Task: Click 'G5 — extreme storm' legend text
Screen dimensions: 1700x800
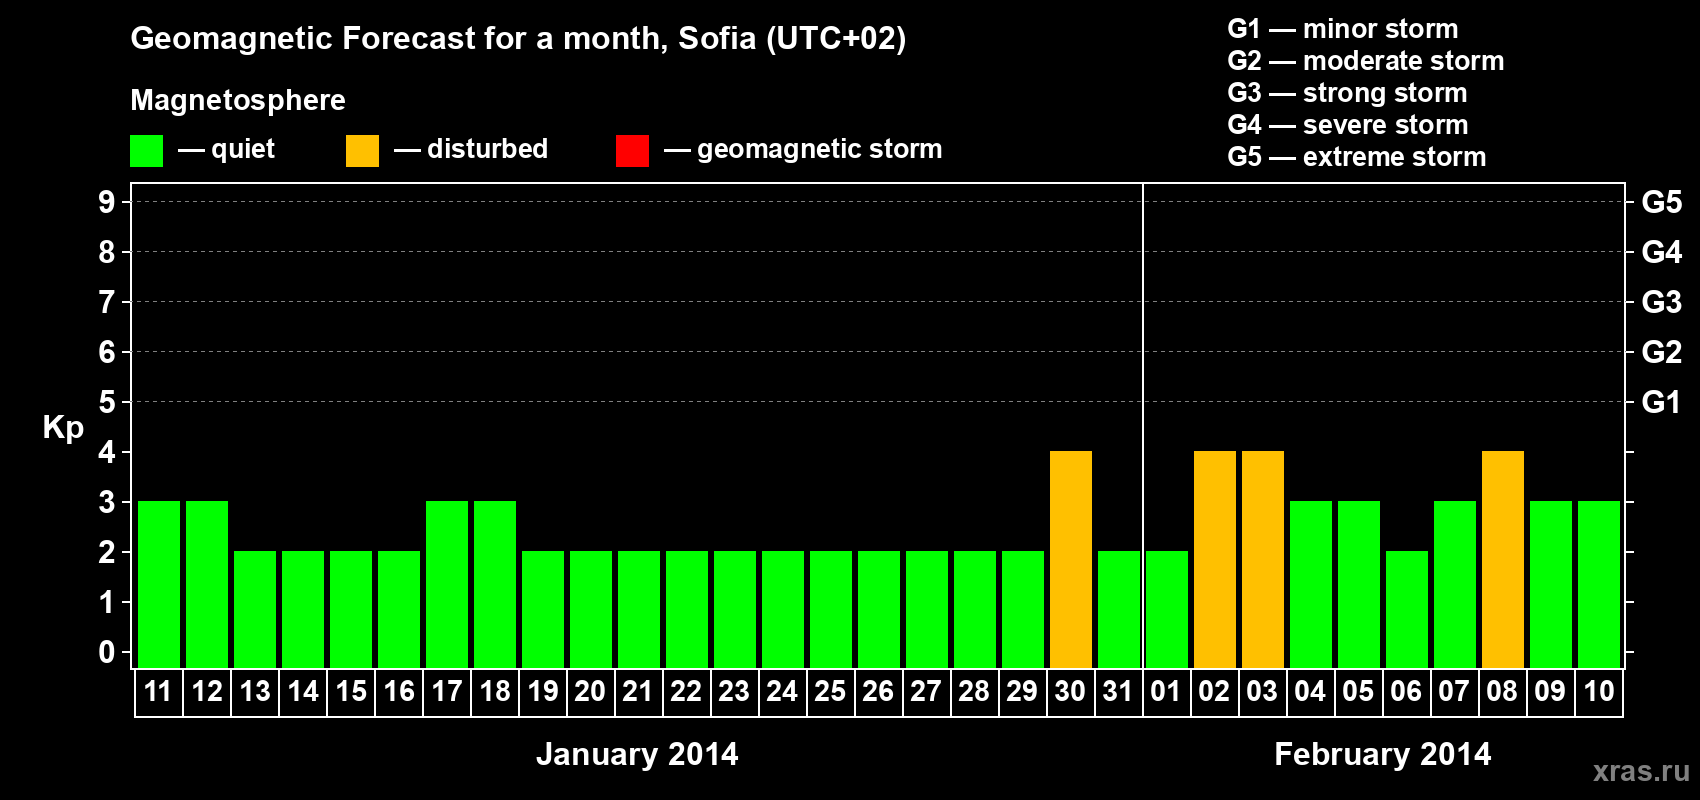Action: (1357, 157)
